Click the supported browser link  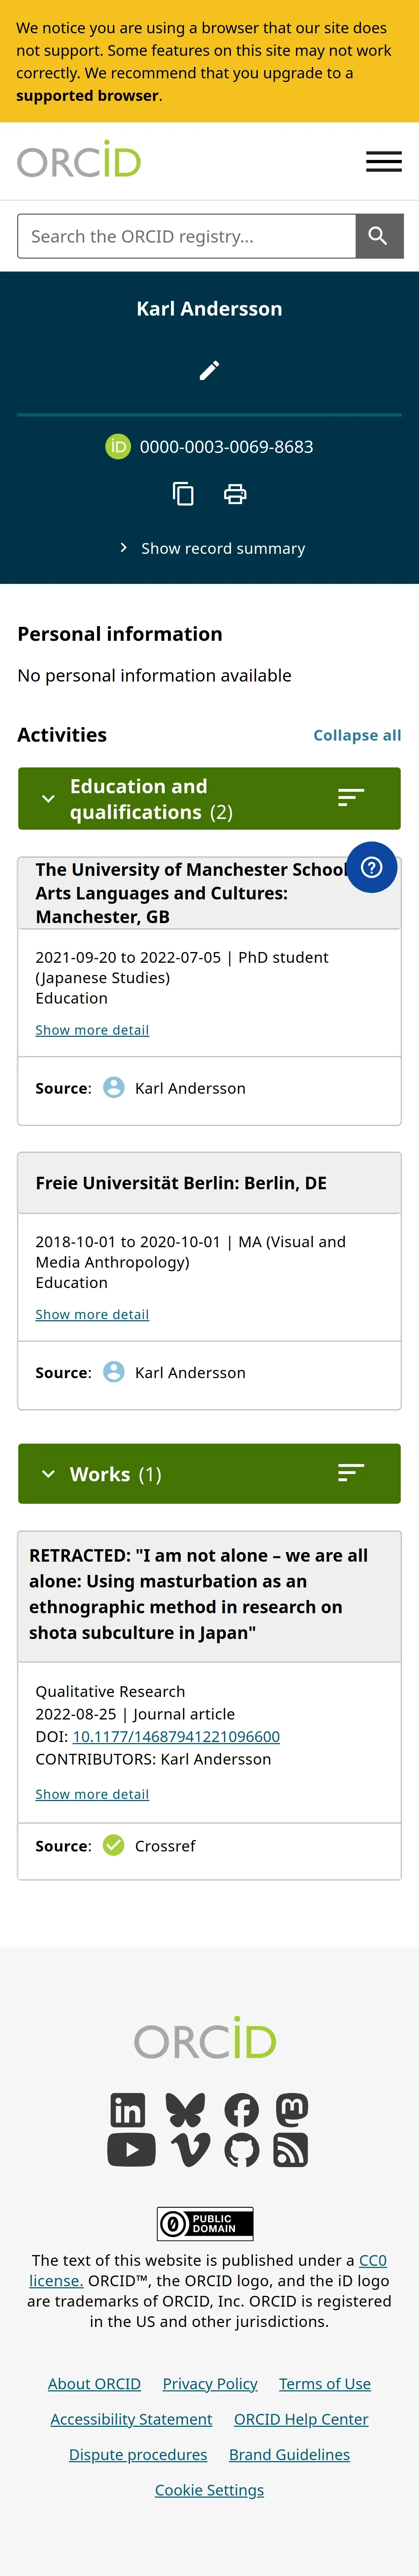(x=87, y=96)
